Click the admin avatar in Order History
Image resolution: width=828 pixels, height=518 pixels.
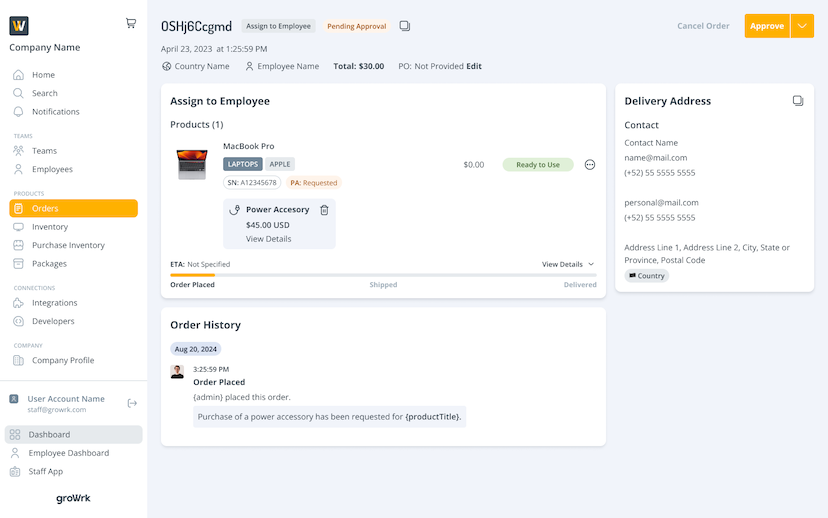click(x=177, y=371)
